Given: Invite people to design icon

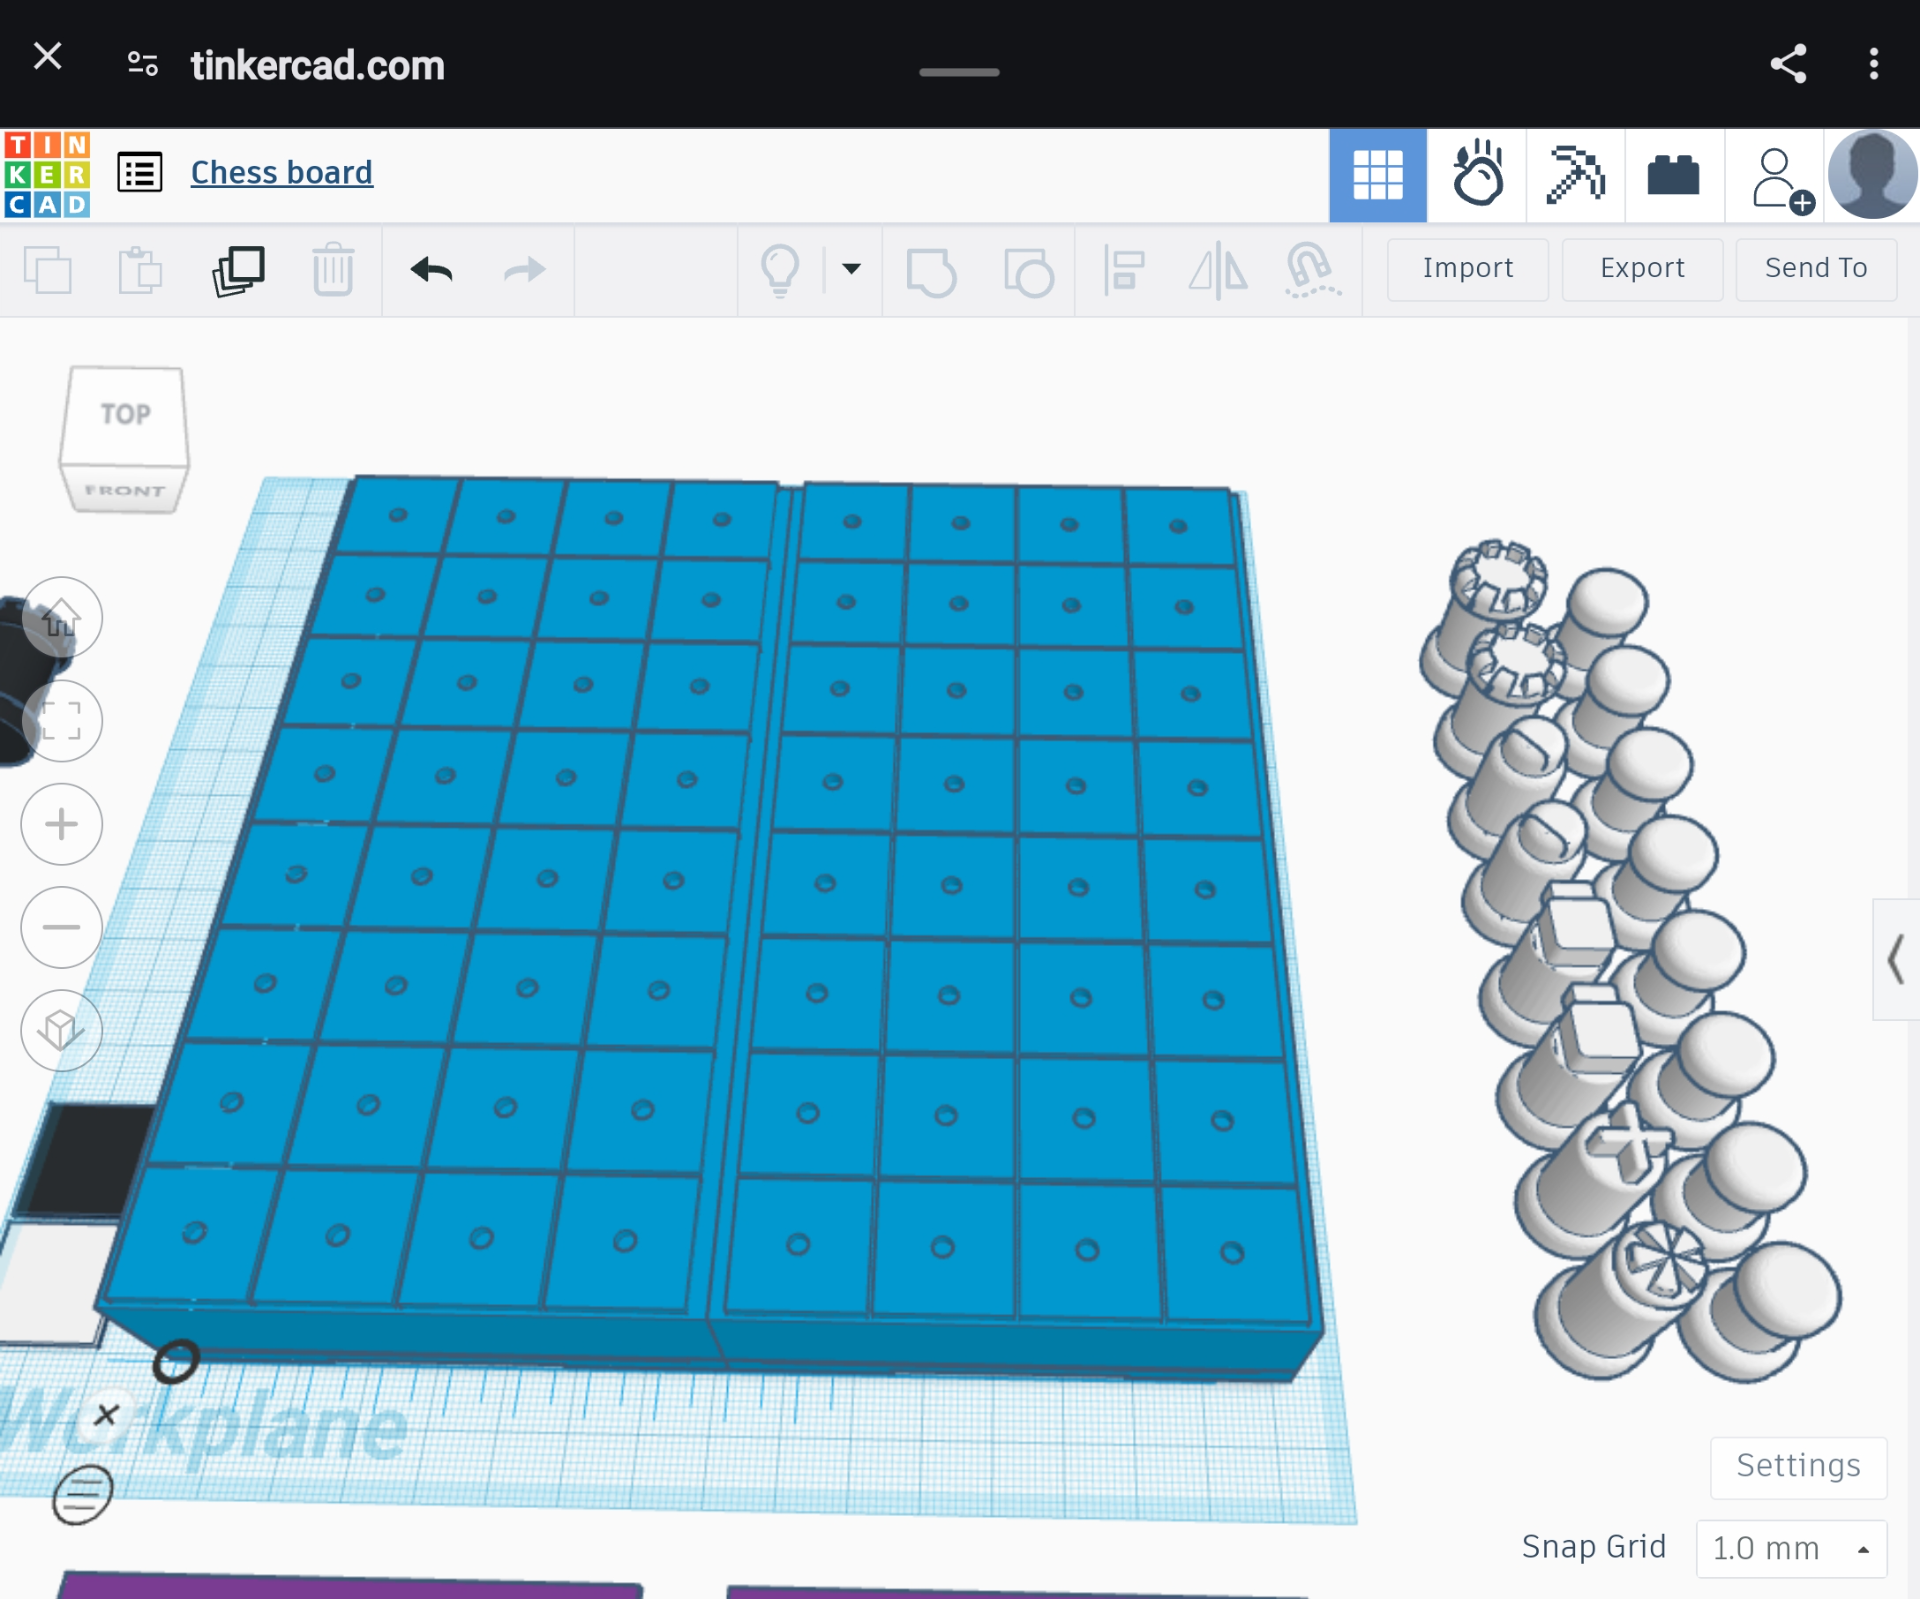Looking at the screenshot, I should click(1778, 178).
